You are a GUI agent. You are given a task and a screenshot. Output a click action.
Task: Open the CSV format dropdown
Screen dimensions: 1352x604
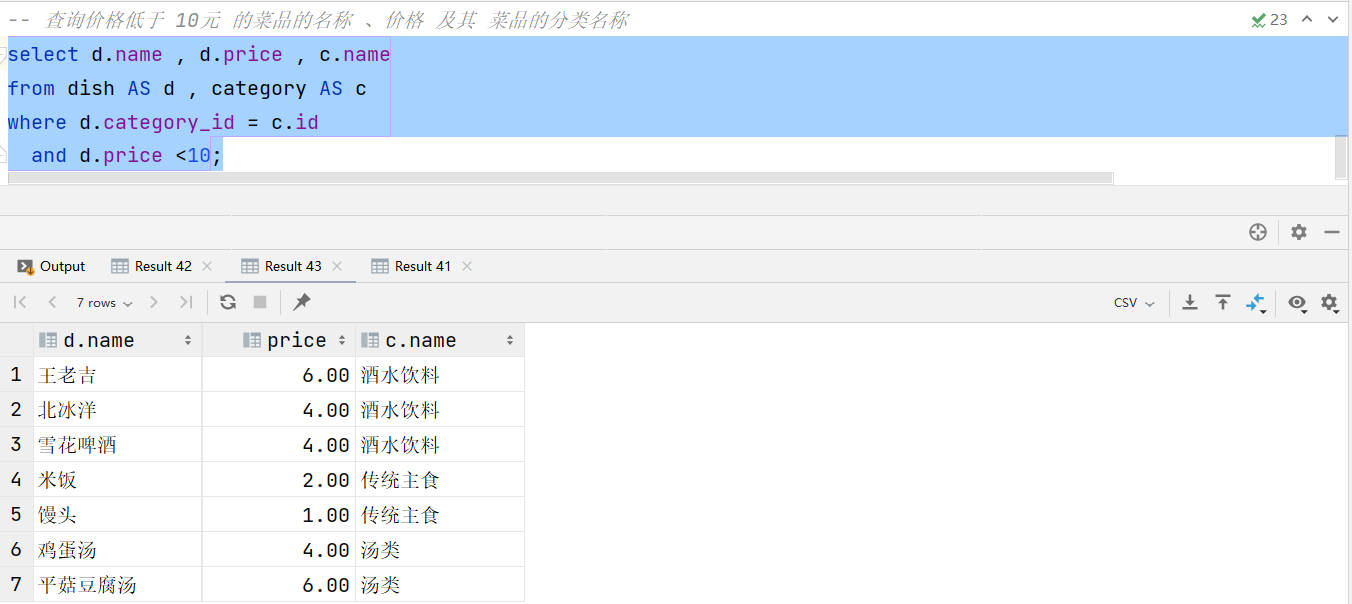pyautogui.click(x=1134, y=303)
